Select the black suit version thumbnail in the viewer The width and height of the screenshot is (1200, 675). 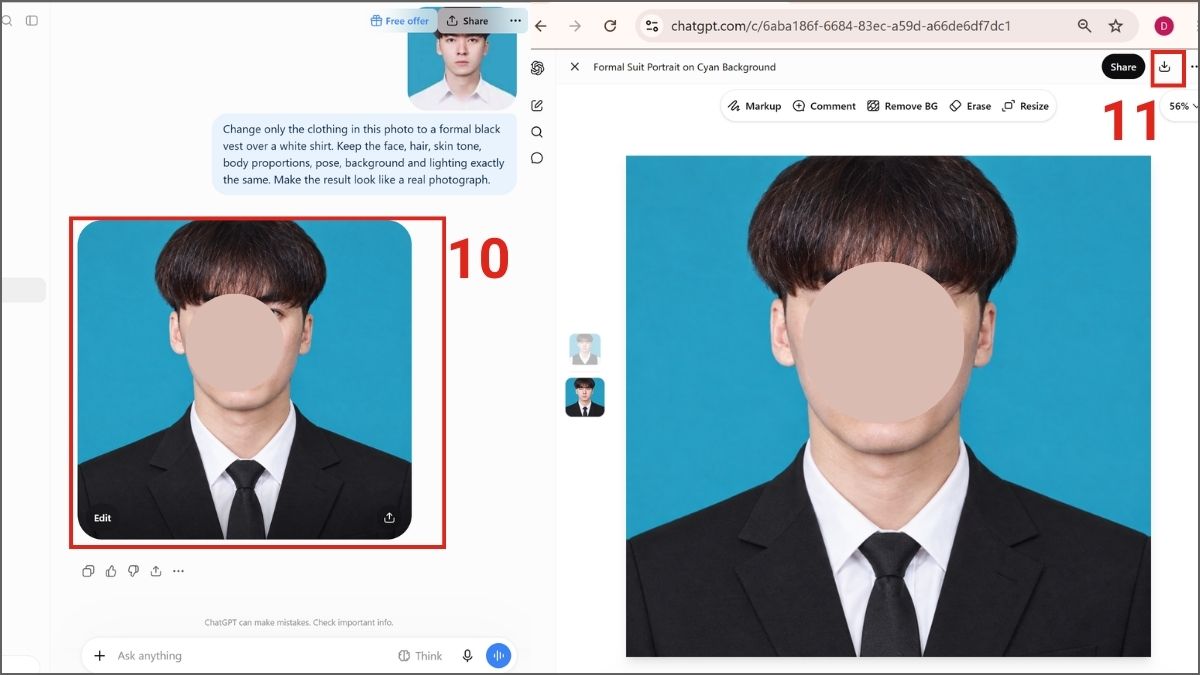coord(585,397)
